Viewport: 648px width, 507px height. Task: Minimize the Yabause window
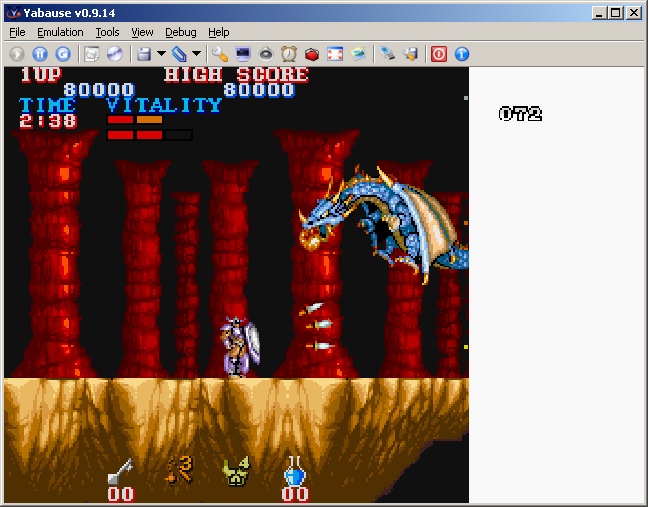[x=599, y=13]
